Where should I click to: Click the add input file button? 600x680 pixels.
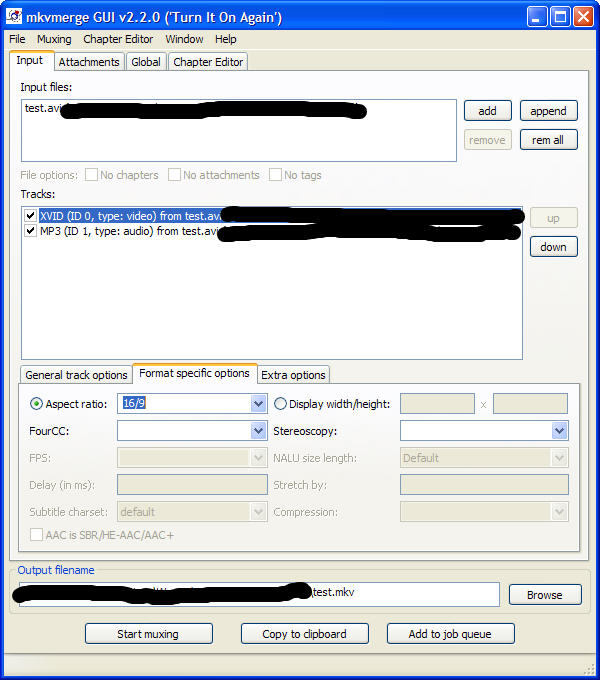pos(488,111)
